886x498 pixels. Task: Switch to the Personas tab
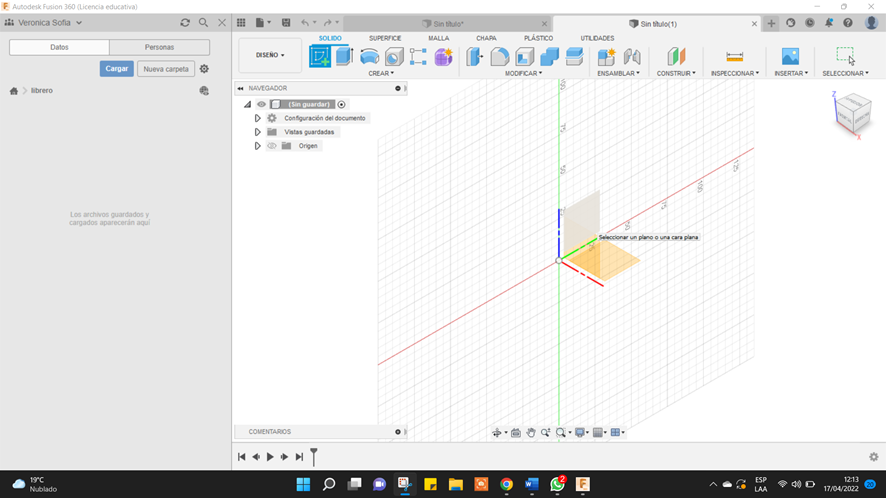point(159,47)
